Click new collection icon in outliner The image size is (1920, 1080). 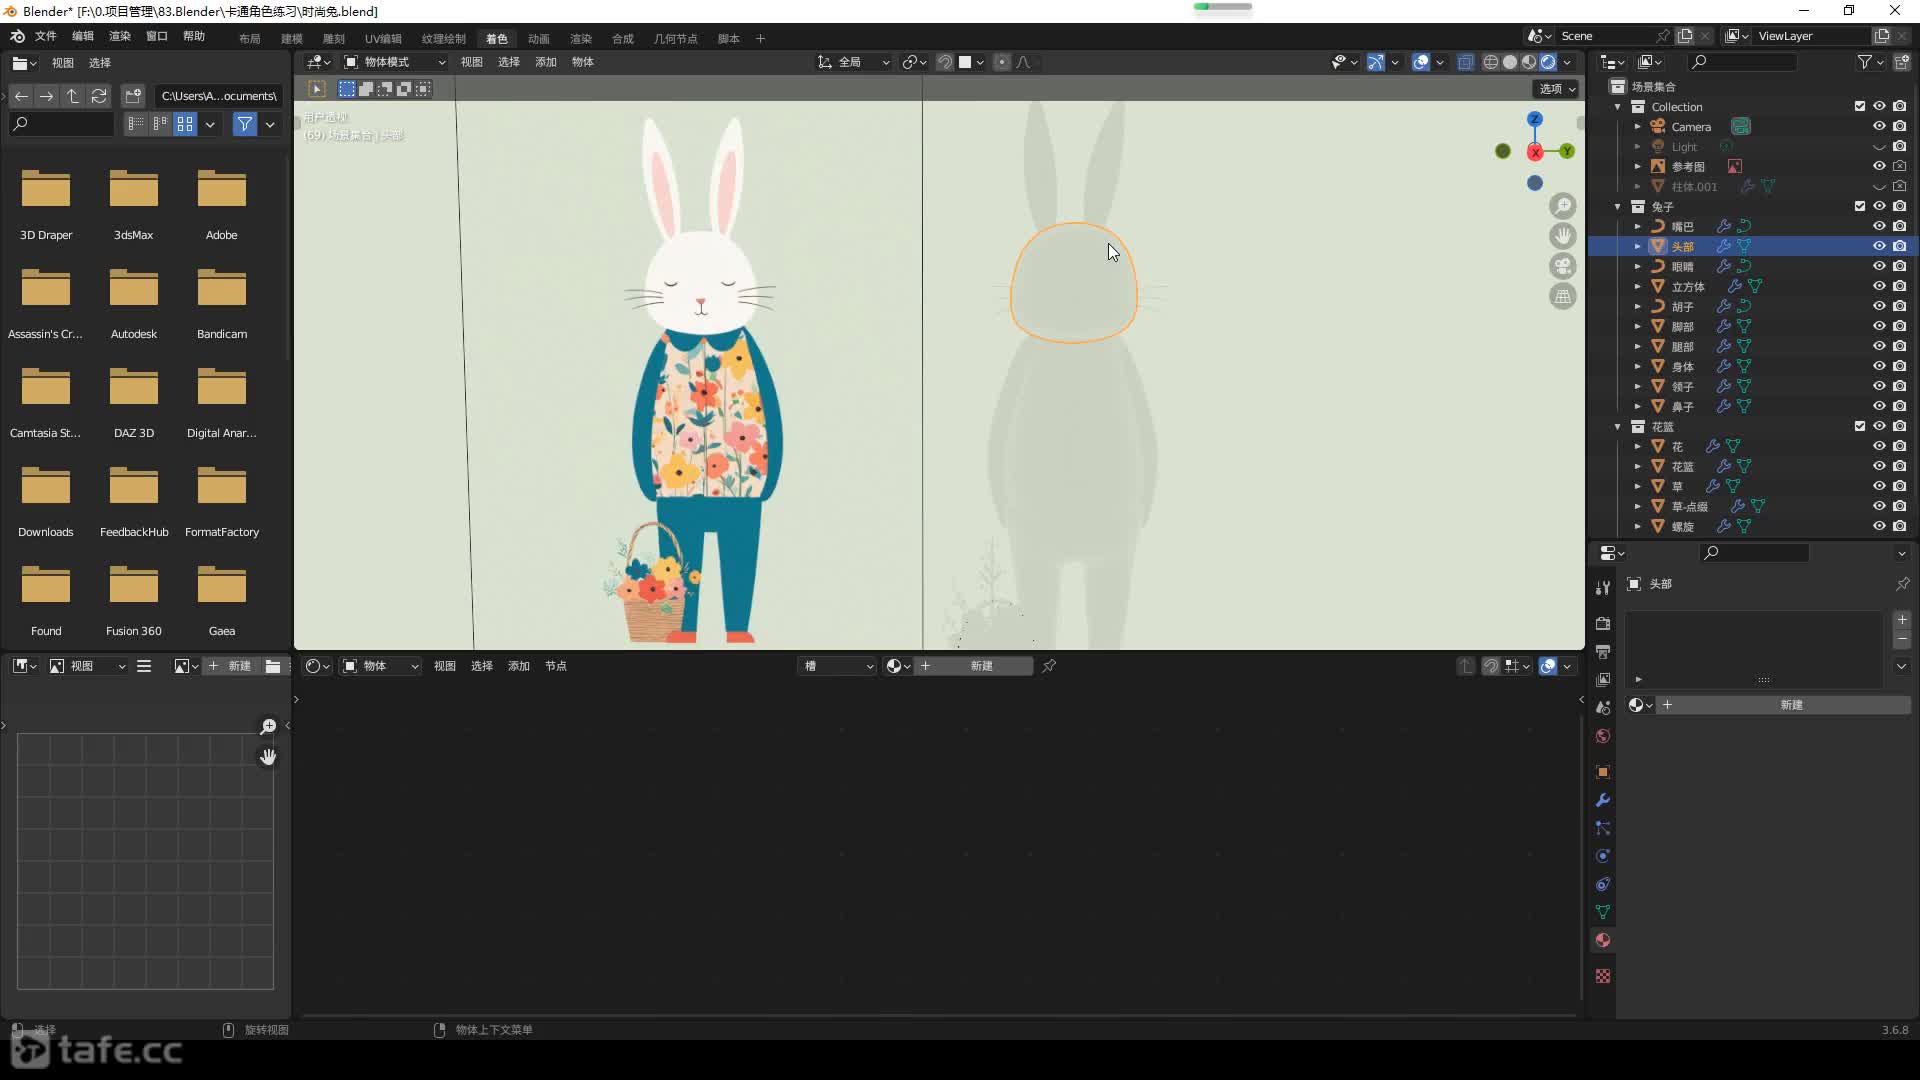pyautogui.click(x=1902, y=62)
